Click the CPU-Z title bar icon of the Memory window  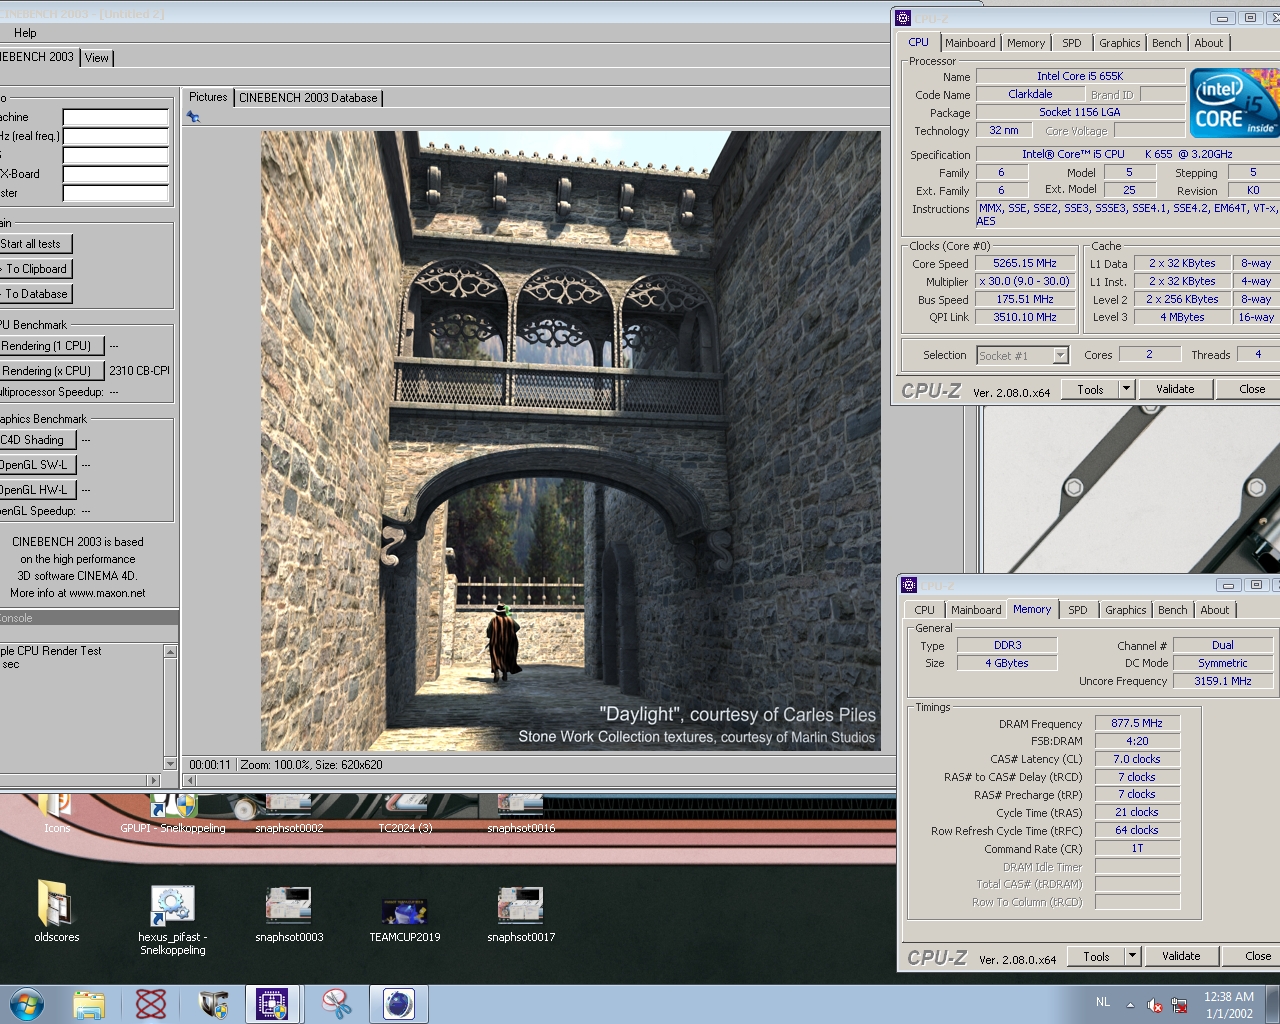coord(909,585)
